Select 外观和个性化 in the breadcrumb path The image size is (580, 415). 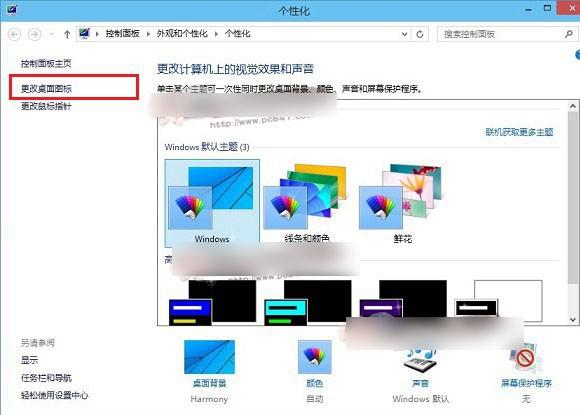coord(182,34)
